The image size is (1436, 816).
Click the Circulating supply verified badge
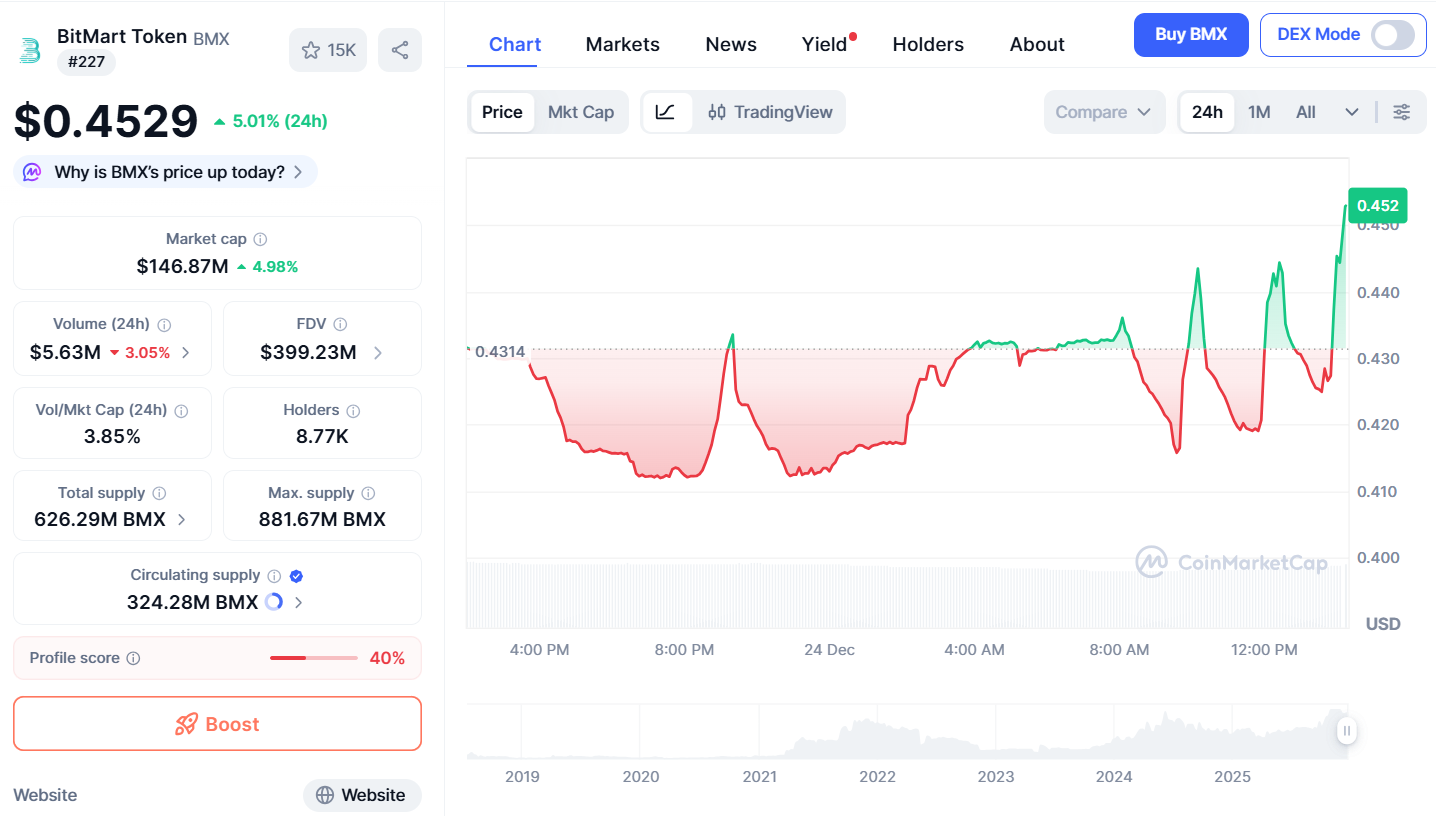pyautogui.click(x=296, y=576)
